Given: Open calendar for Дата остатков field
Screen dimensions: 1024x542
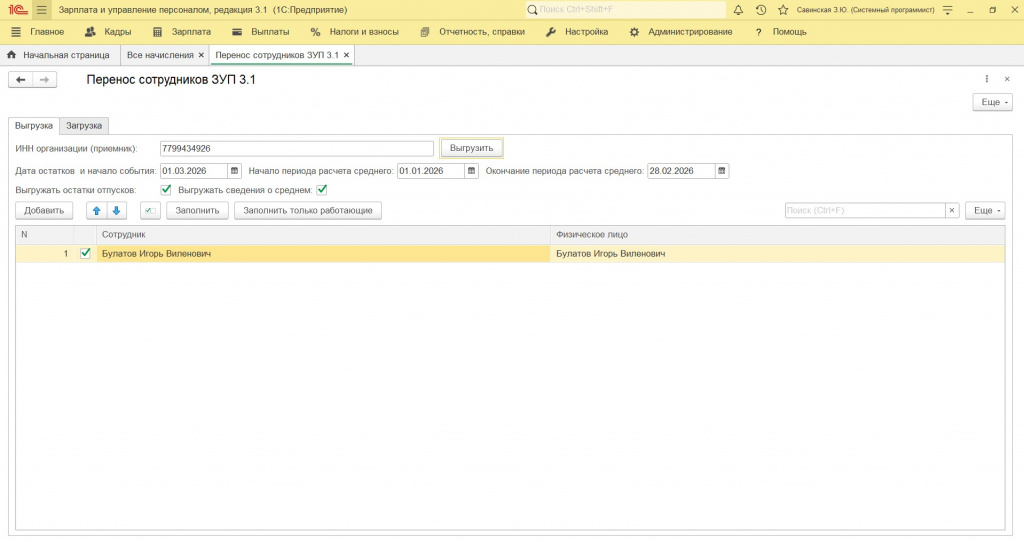Looking at the screenshot, I should click(234, 171).
